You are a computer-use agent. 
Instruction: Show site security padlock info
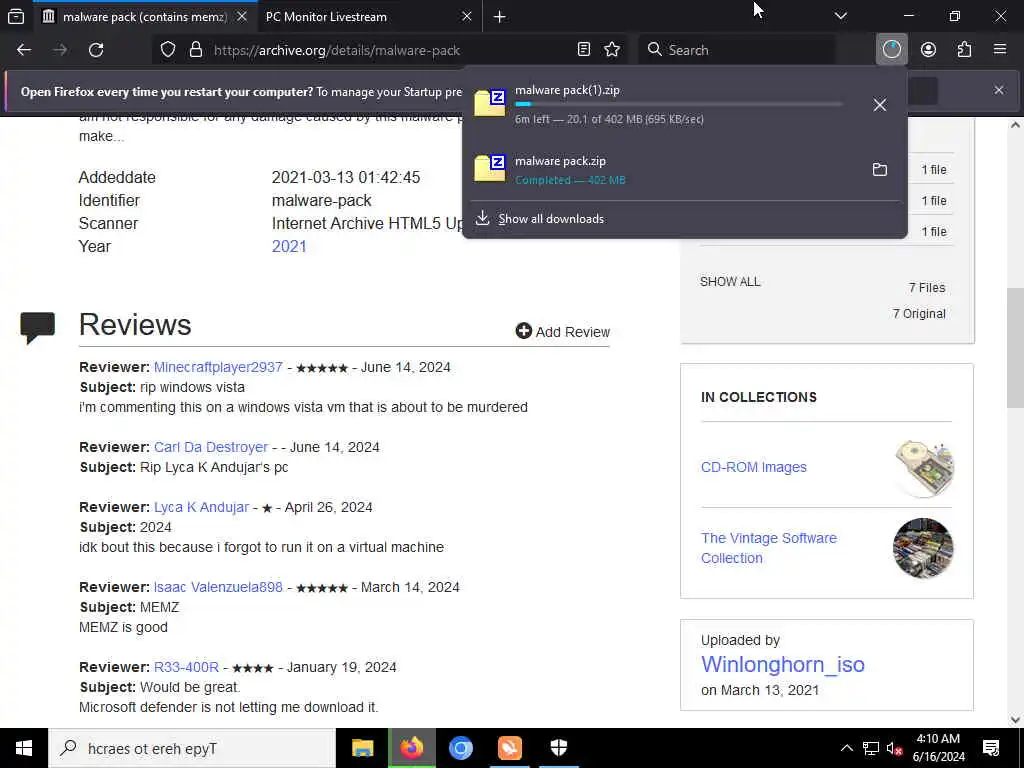(x=195, y=50)
